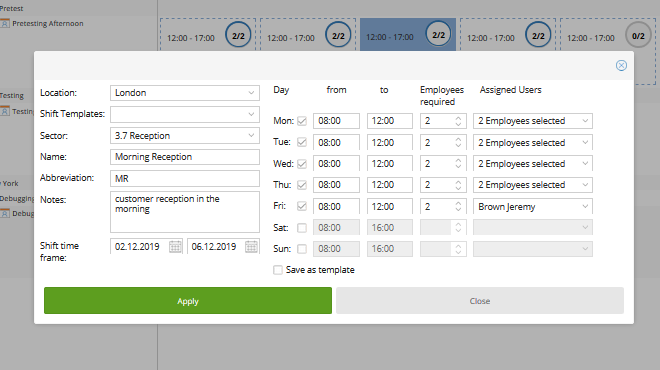Open the shift start date calendar picker
Screen dimensions: 660x370
point(175,247)
